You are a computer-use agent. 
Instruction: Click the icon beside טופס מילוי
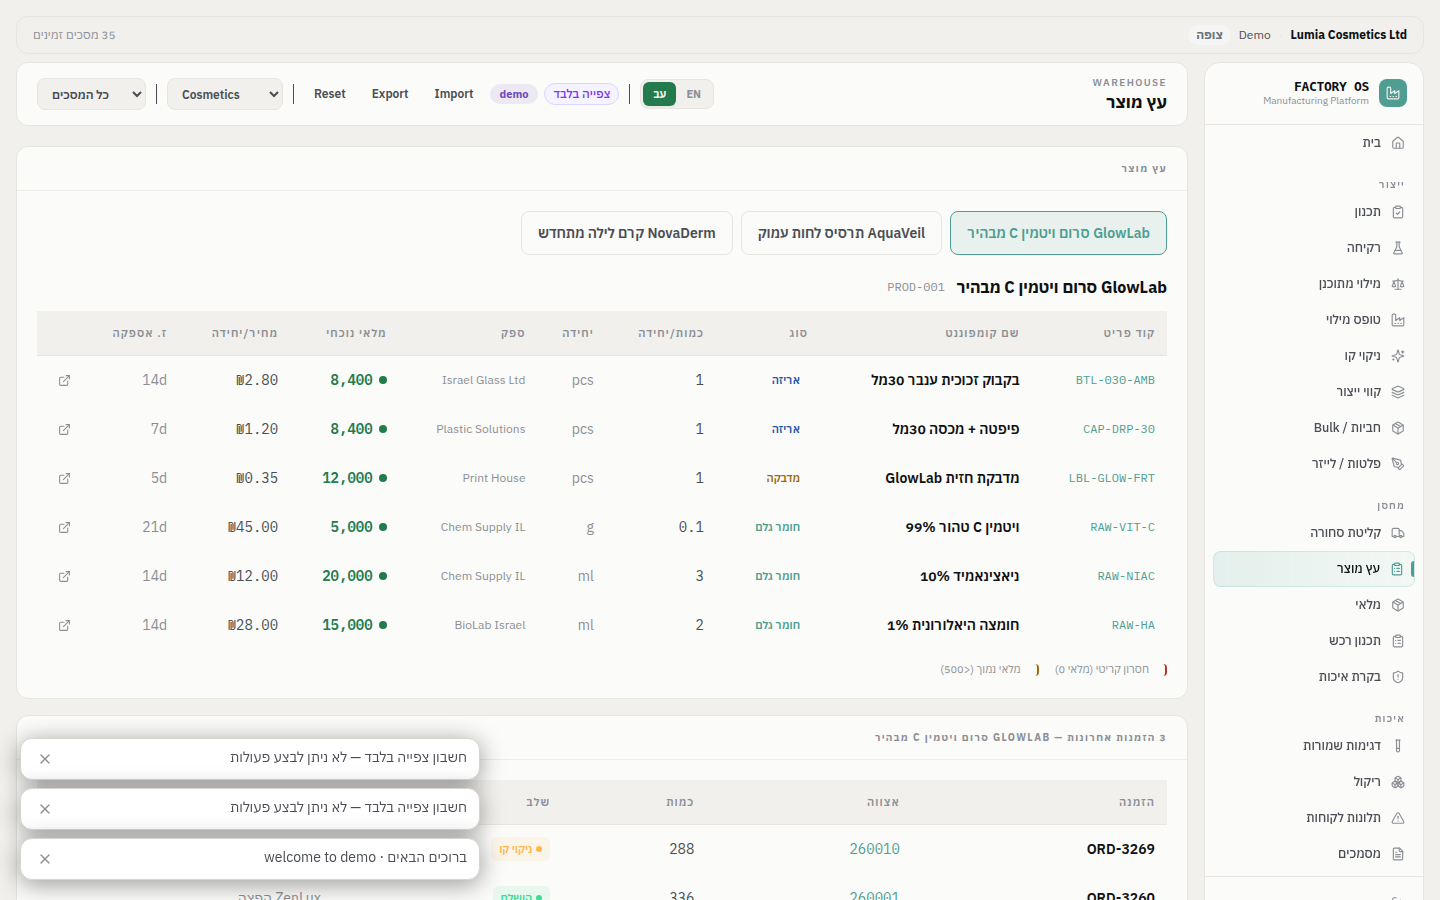tap(1398, 320)
